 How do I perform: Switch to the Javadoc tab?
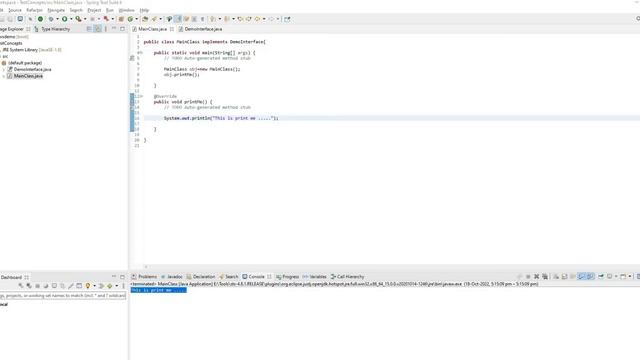[171, 277]
